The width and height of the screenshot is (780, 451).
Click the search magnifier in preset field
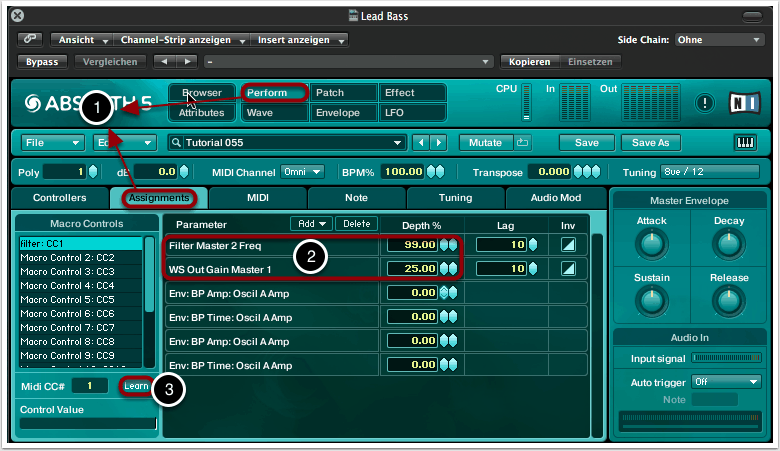click(176, 143)
